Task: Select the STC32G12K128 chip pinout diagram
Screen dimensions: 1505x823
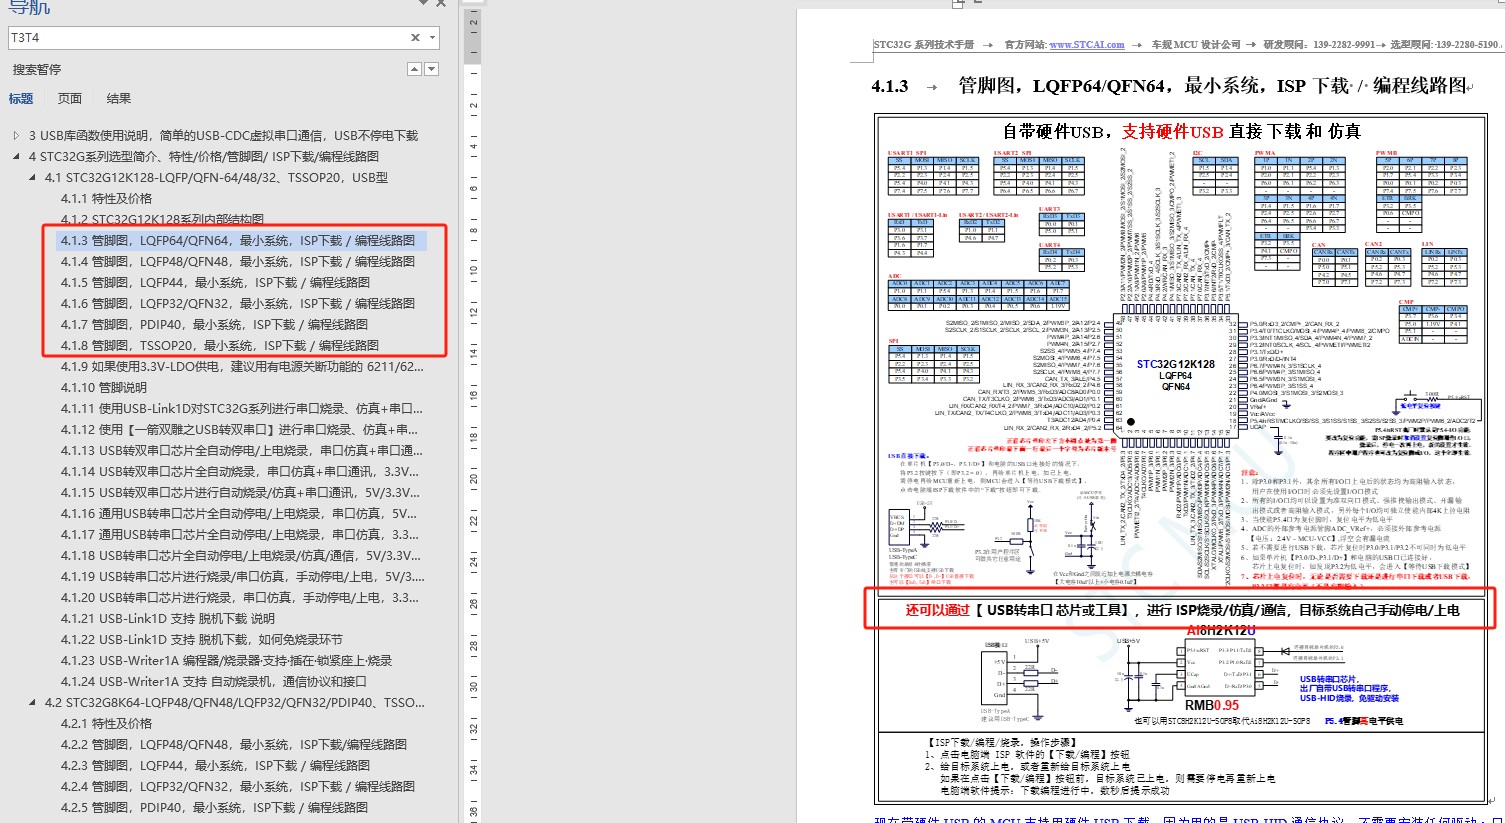Action: pyautogui.click(x=1175, y=375)
